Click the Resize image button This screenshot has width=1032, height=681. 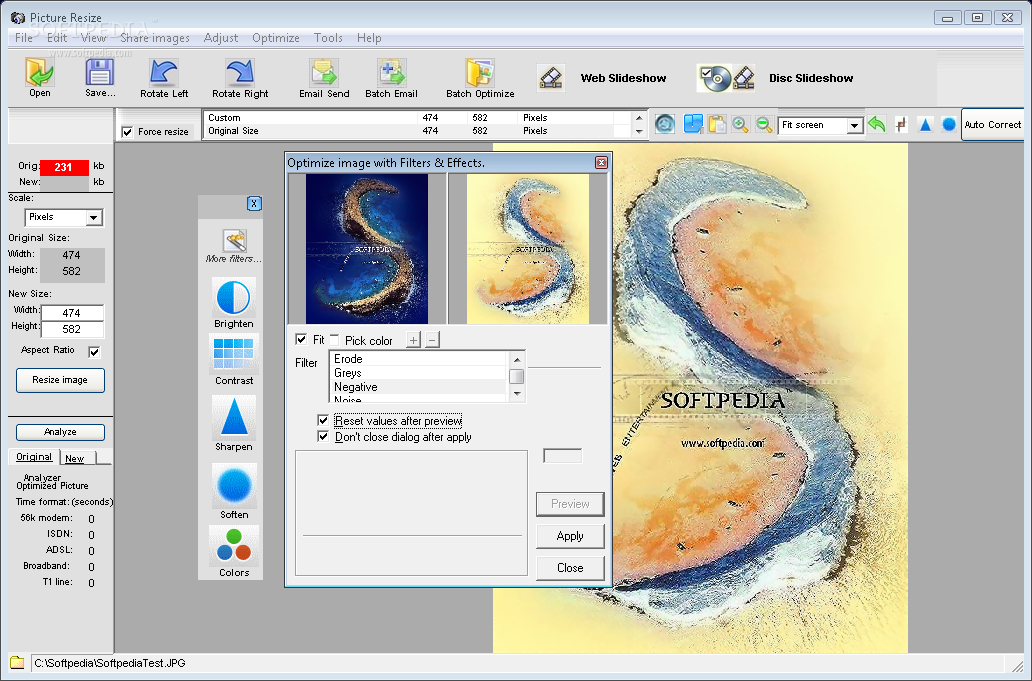[x=60, y=380]
